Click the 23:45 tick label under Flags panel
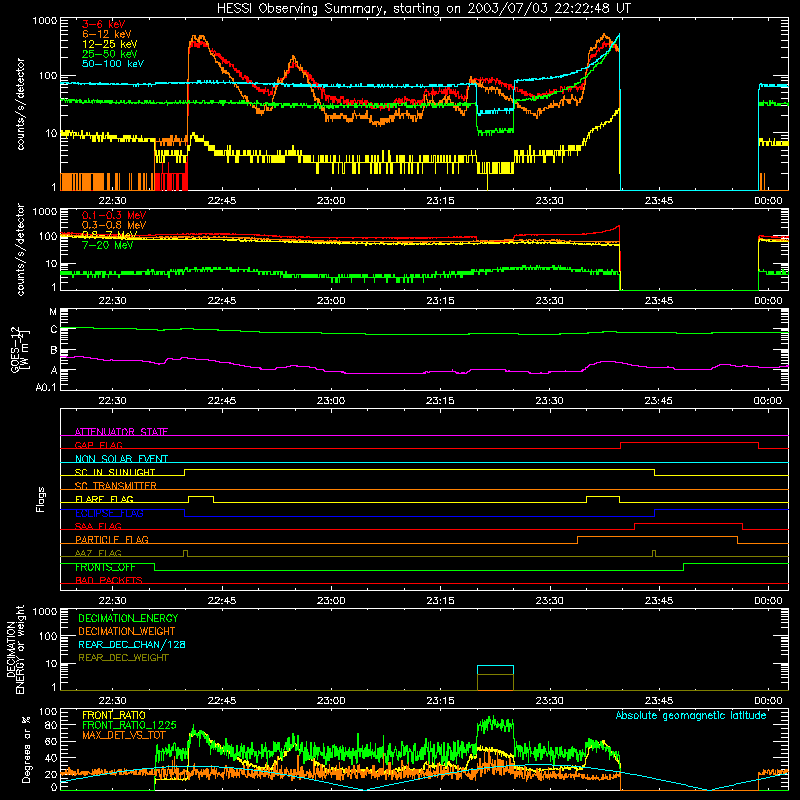The width and height of the screenshot is (800, 800). pyautogui.click(x=659, y=601)
